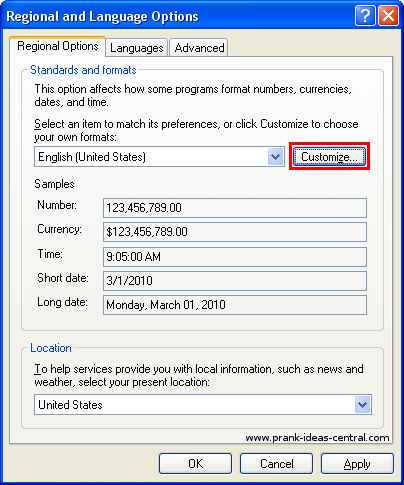Click the Currency sample field

coord(235,232)
